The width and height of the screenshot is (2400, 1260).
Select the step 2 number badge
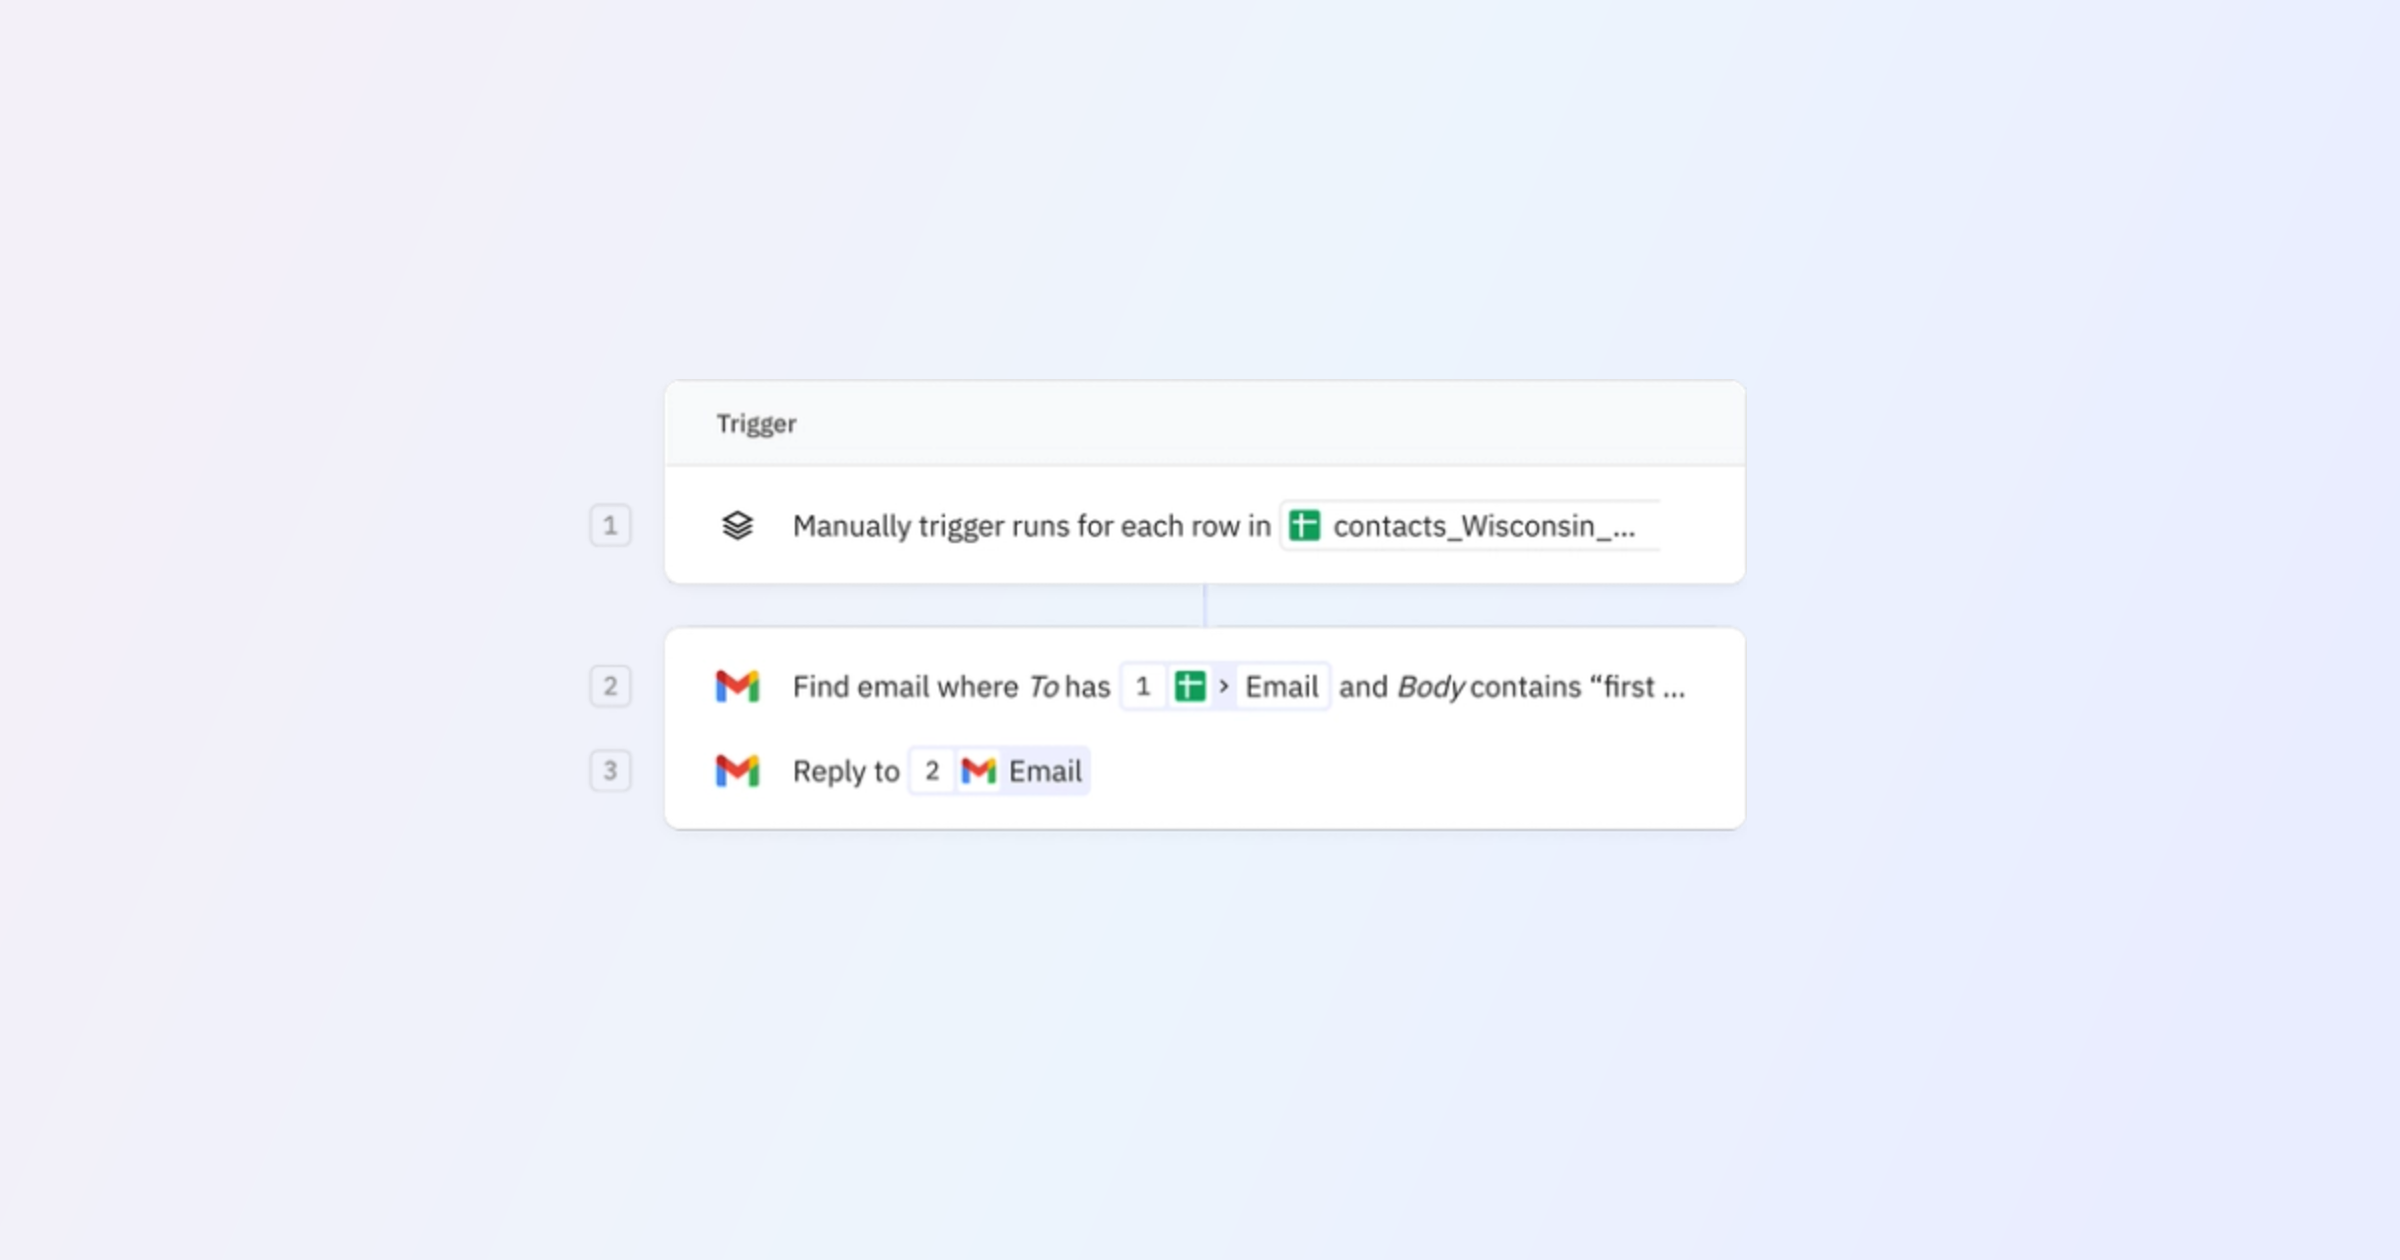(x=610, y=686)
